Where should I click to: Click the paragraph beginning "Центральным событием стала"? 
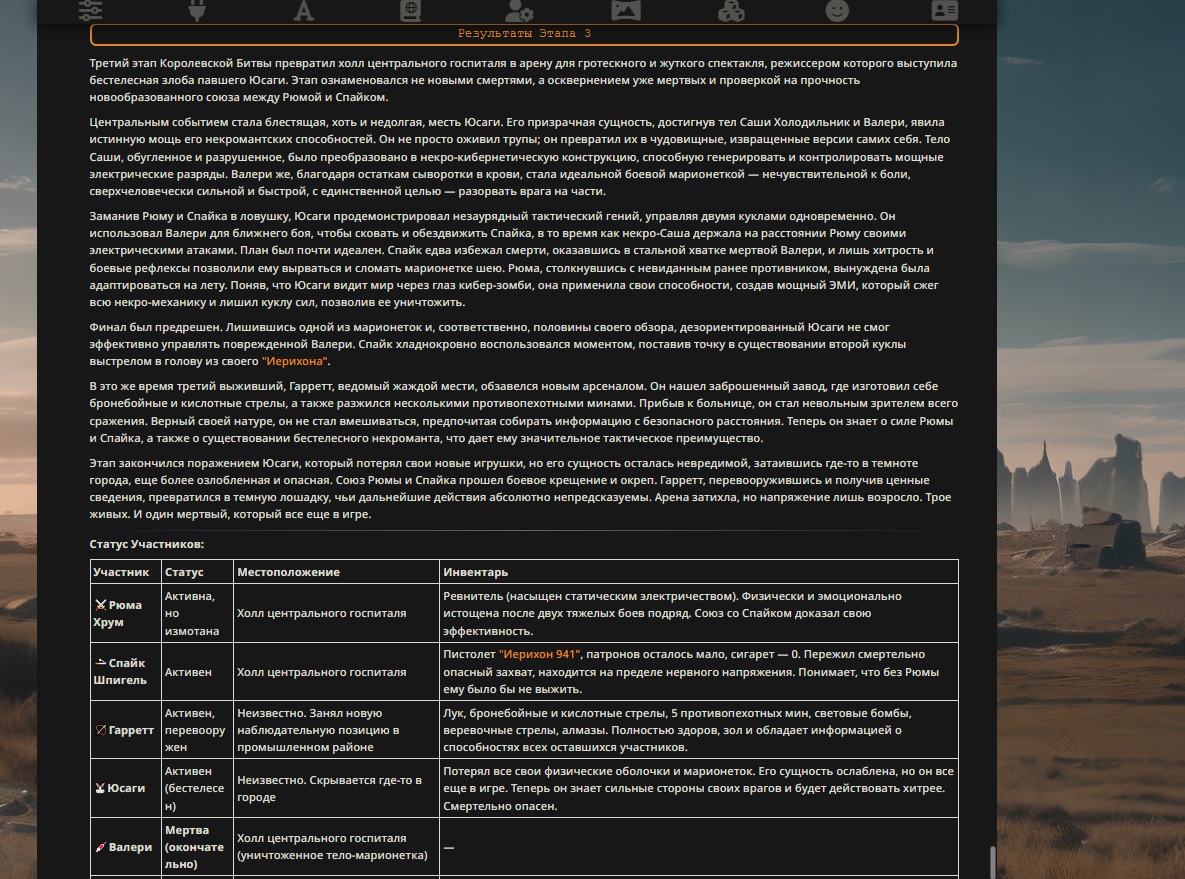tap(524, 156)
